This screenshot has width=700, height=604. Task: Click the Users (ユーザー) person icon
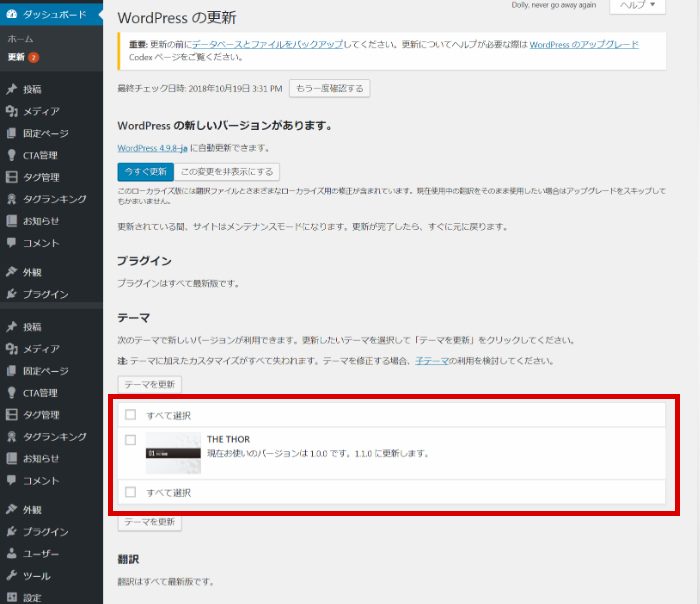(x=11, y=554)
